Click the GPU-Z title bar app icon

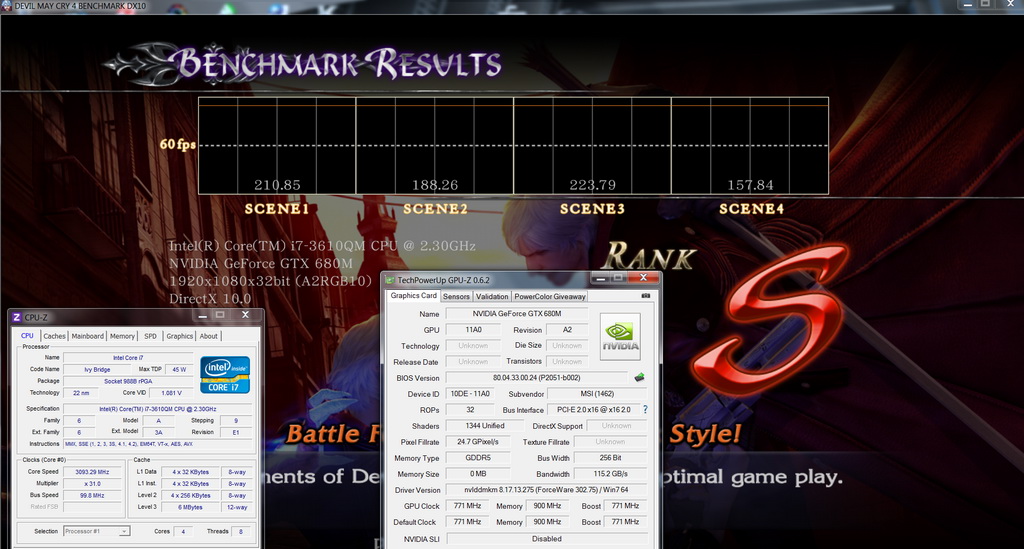390,280
